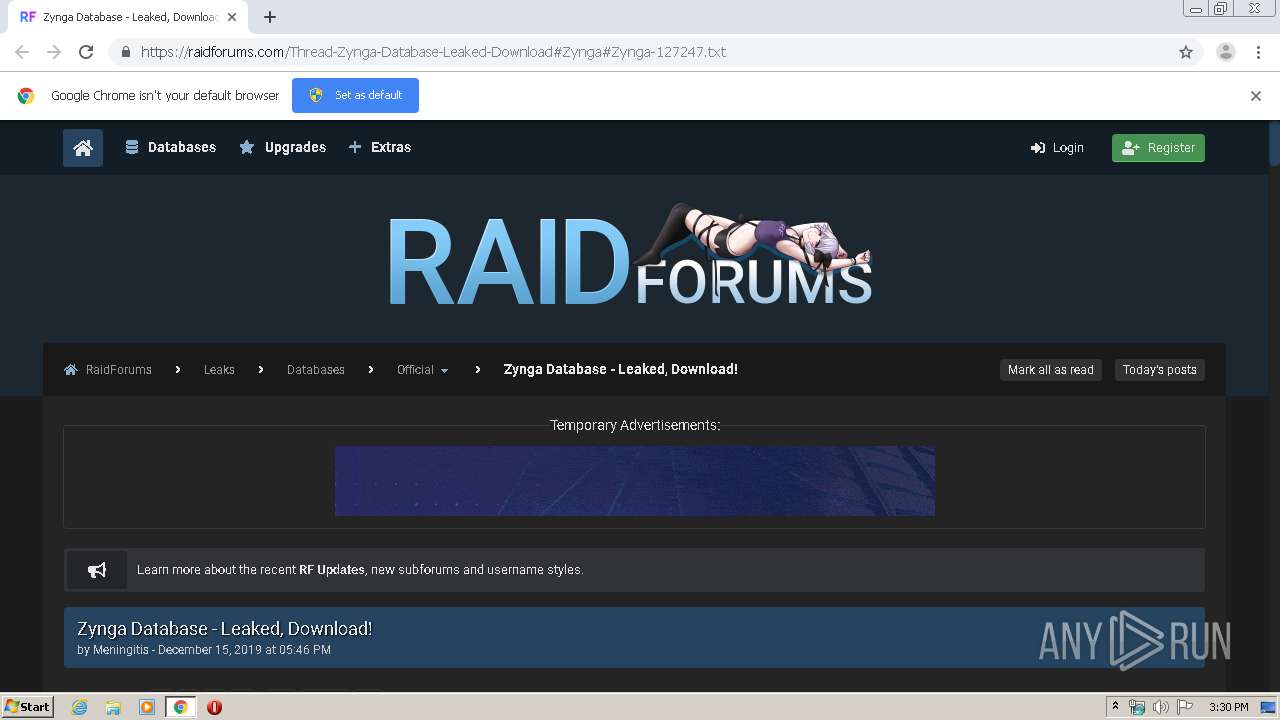Click the network tray icon
The width and height of the screenshot is (1280, 720).
1137,707
